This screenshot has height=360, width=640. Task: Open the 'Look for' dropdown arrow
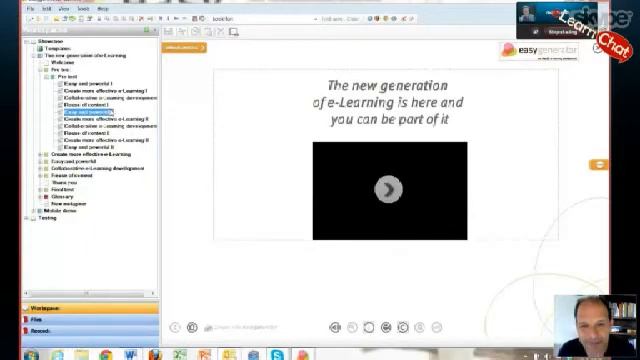point(315,19)
